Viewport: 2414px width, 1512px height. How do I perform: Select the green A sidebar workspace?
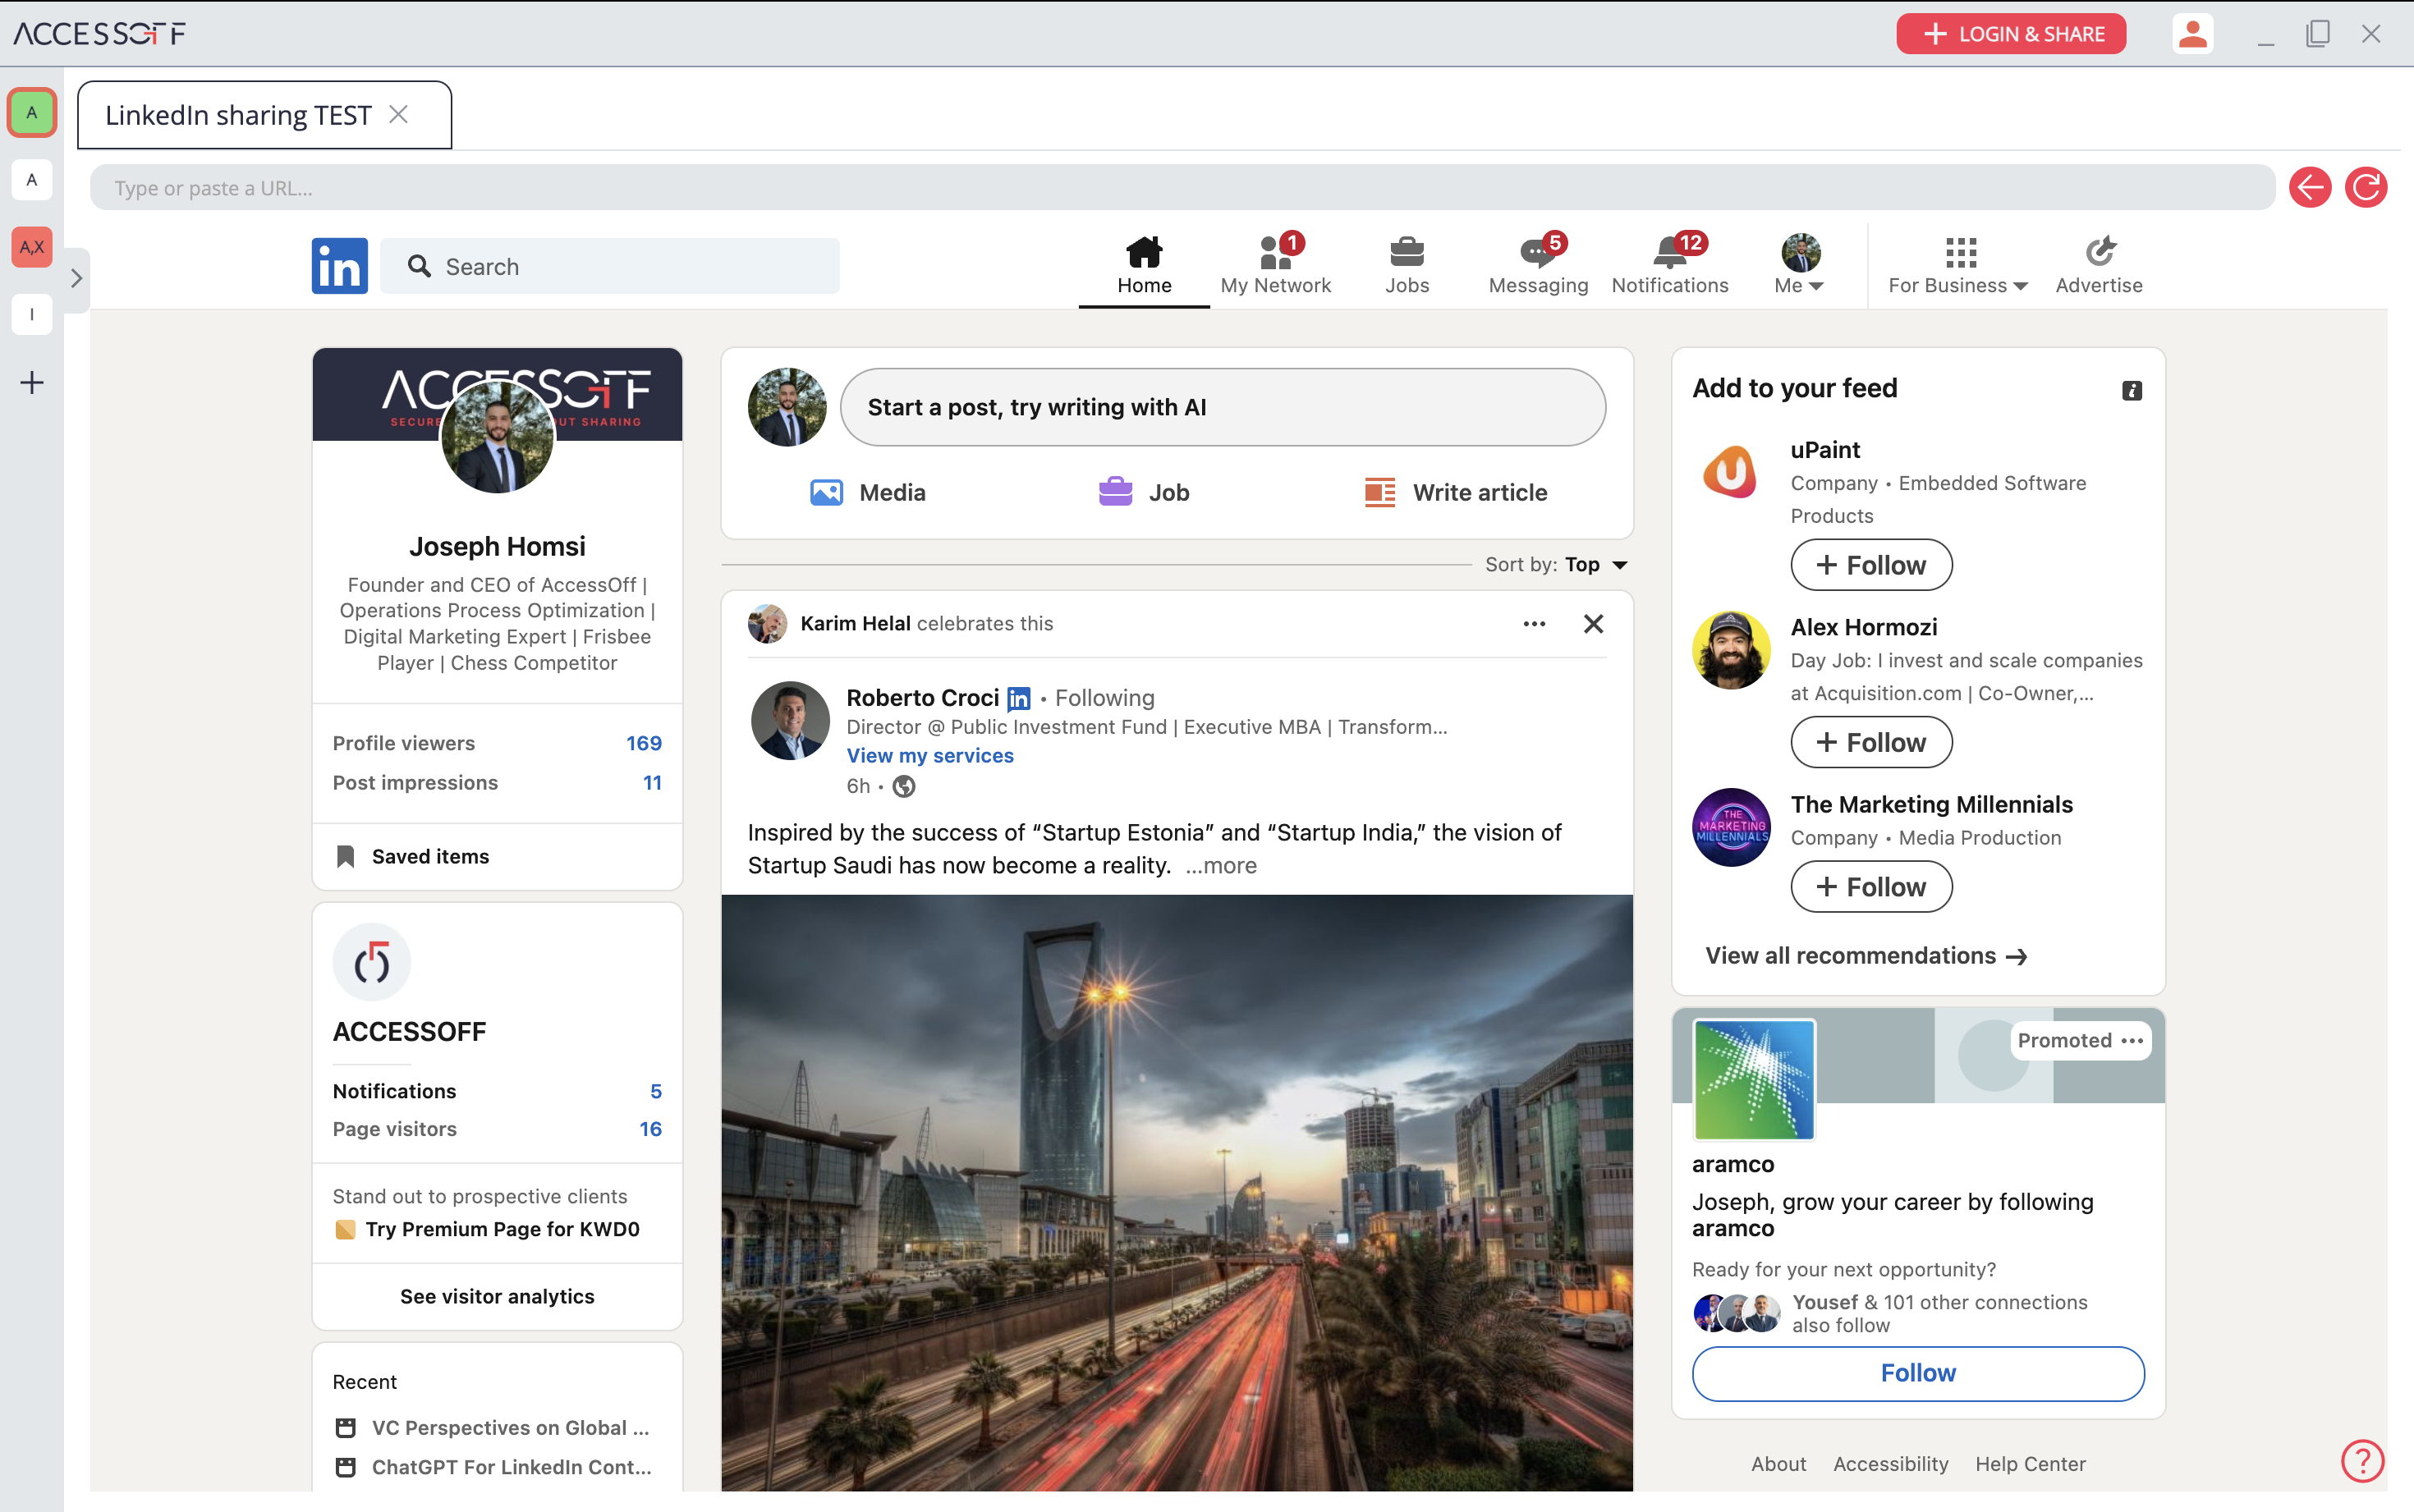[32, 113]
